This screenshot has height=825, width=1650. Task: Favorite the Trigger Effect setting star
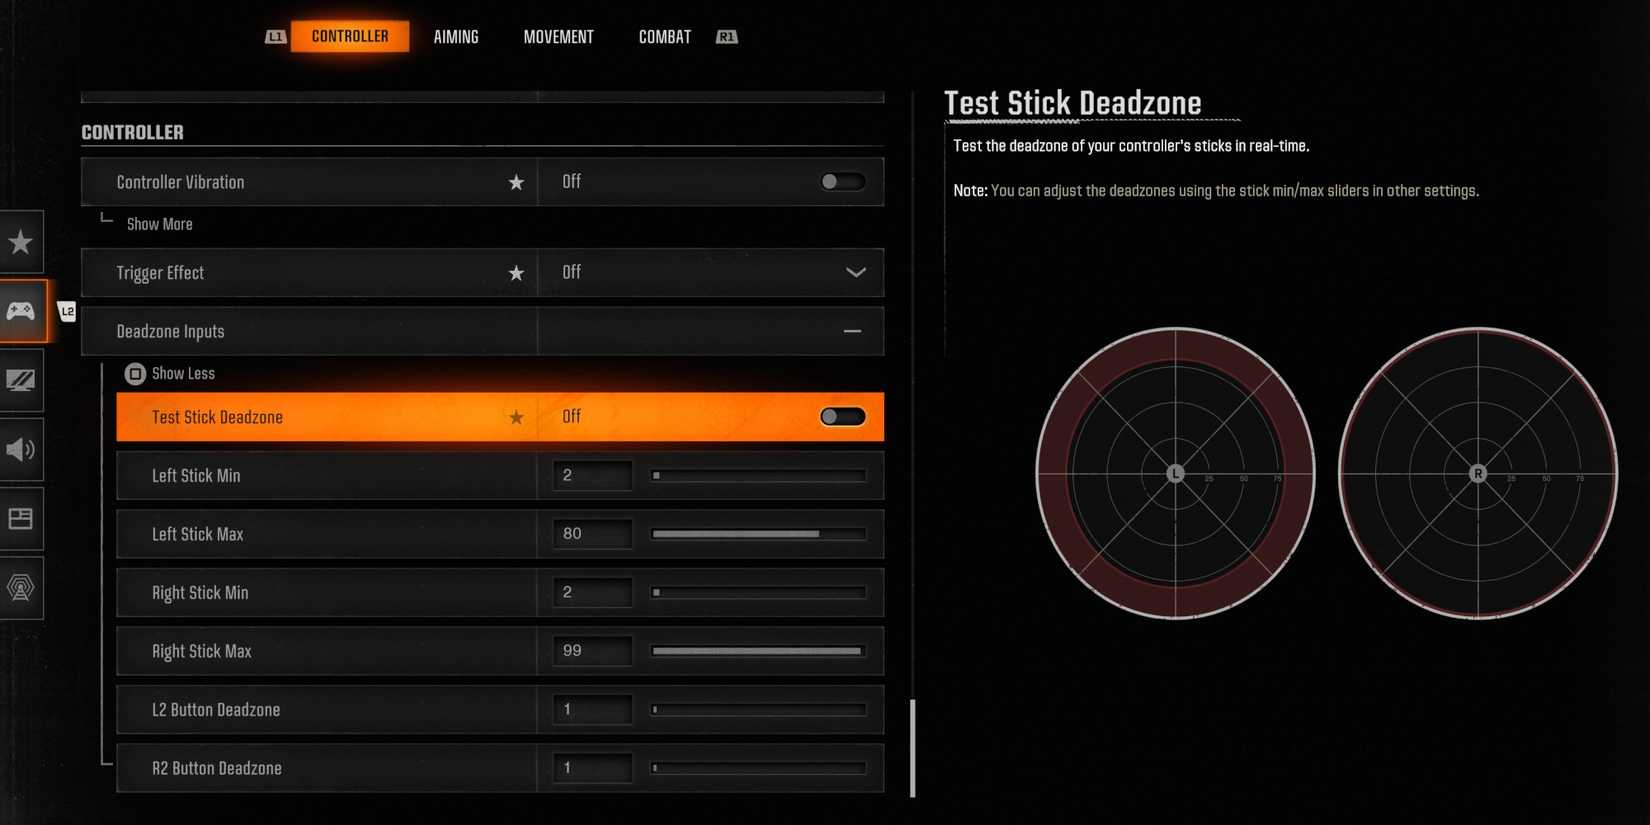pyautogui.click(x=516, y=273)
